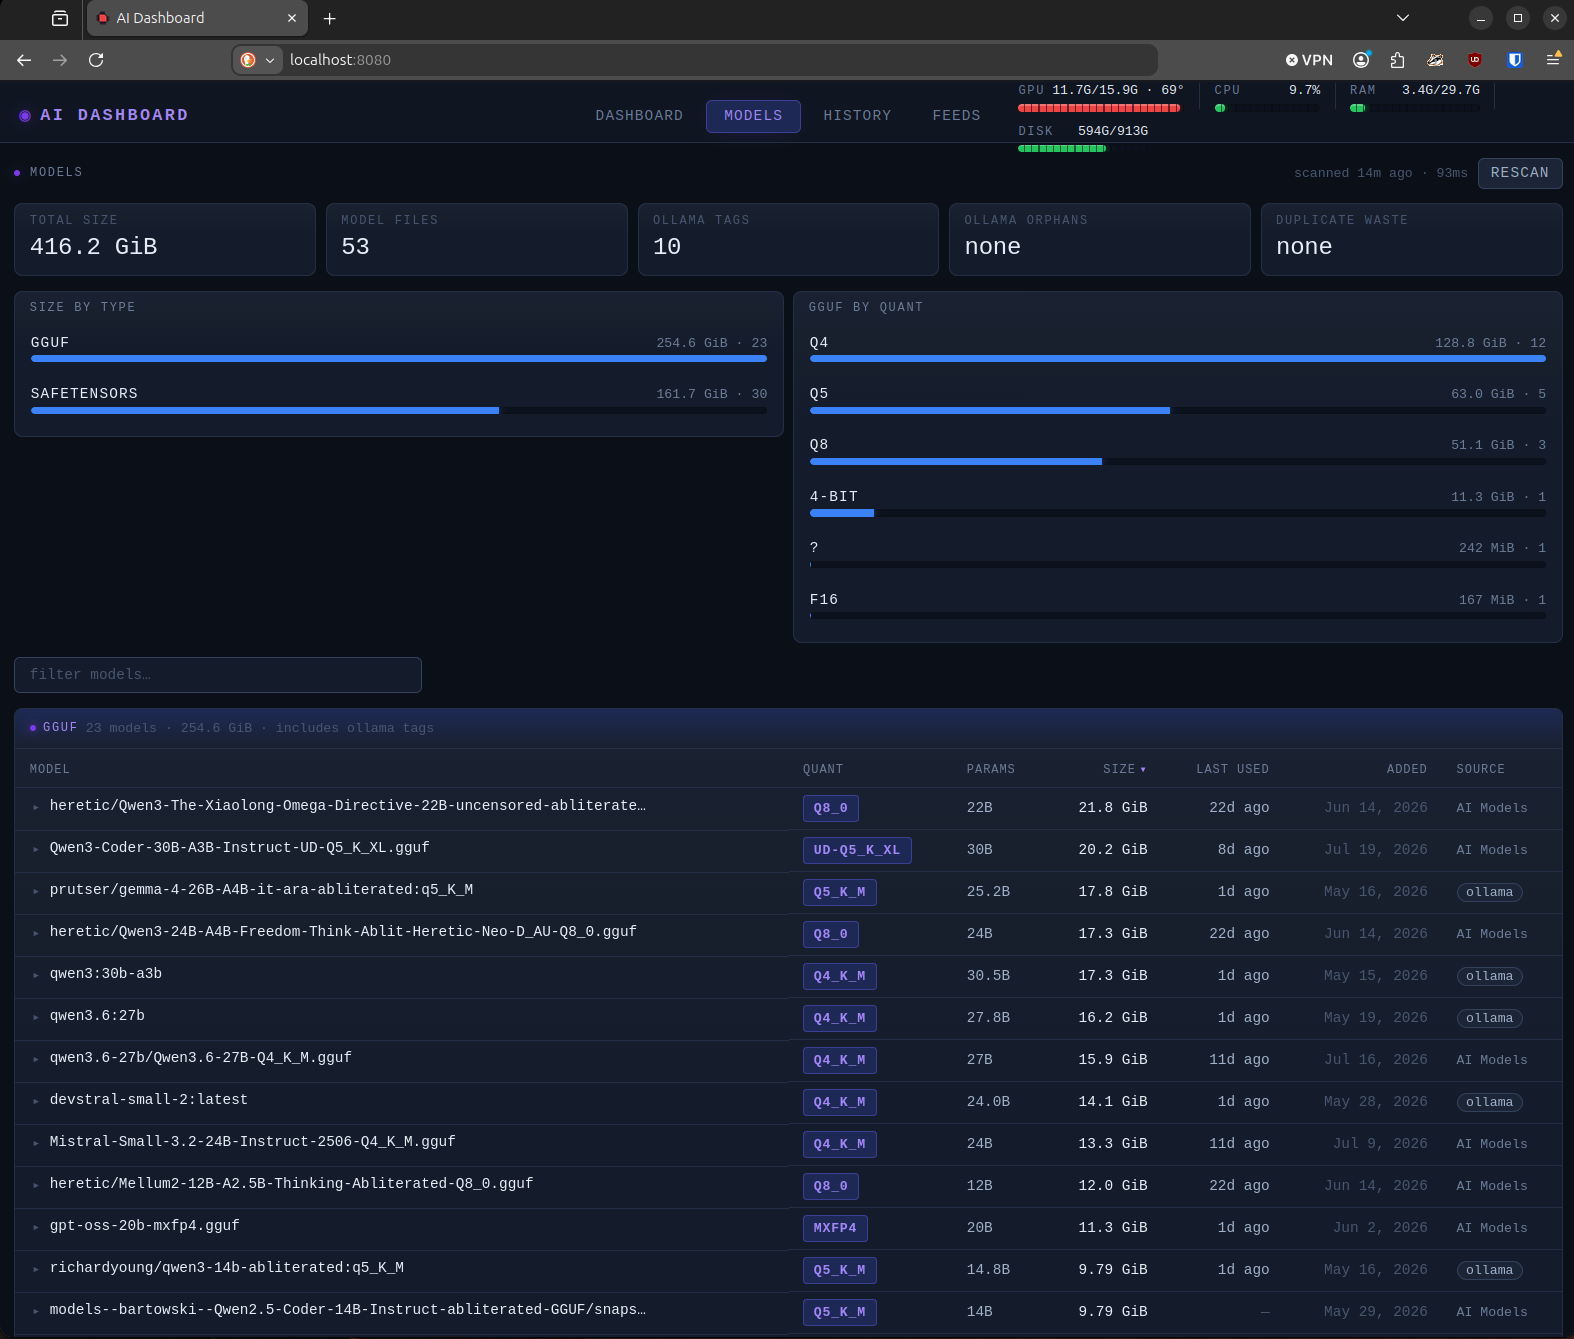Open the browser hamburger menu
This screenshot has width=1574, height=1339.
(x=1553, y=60)
